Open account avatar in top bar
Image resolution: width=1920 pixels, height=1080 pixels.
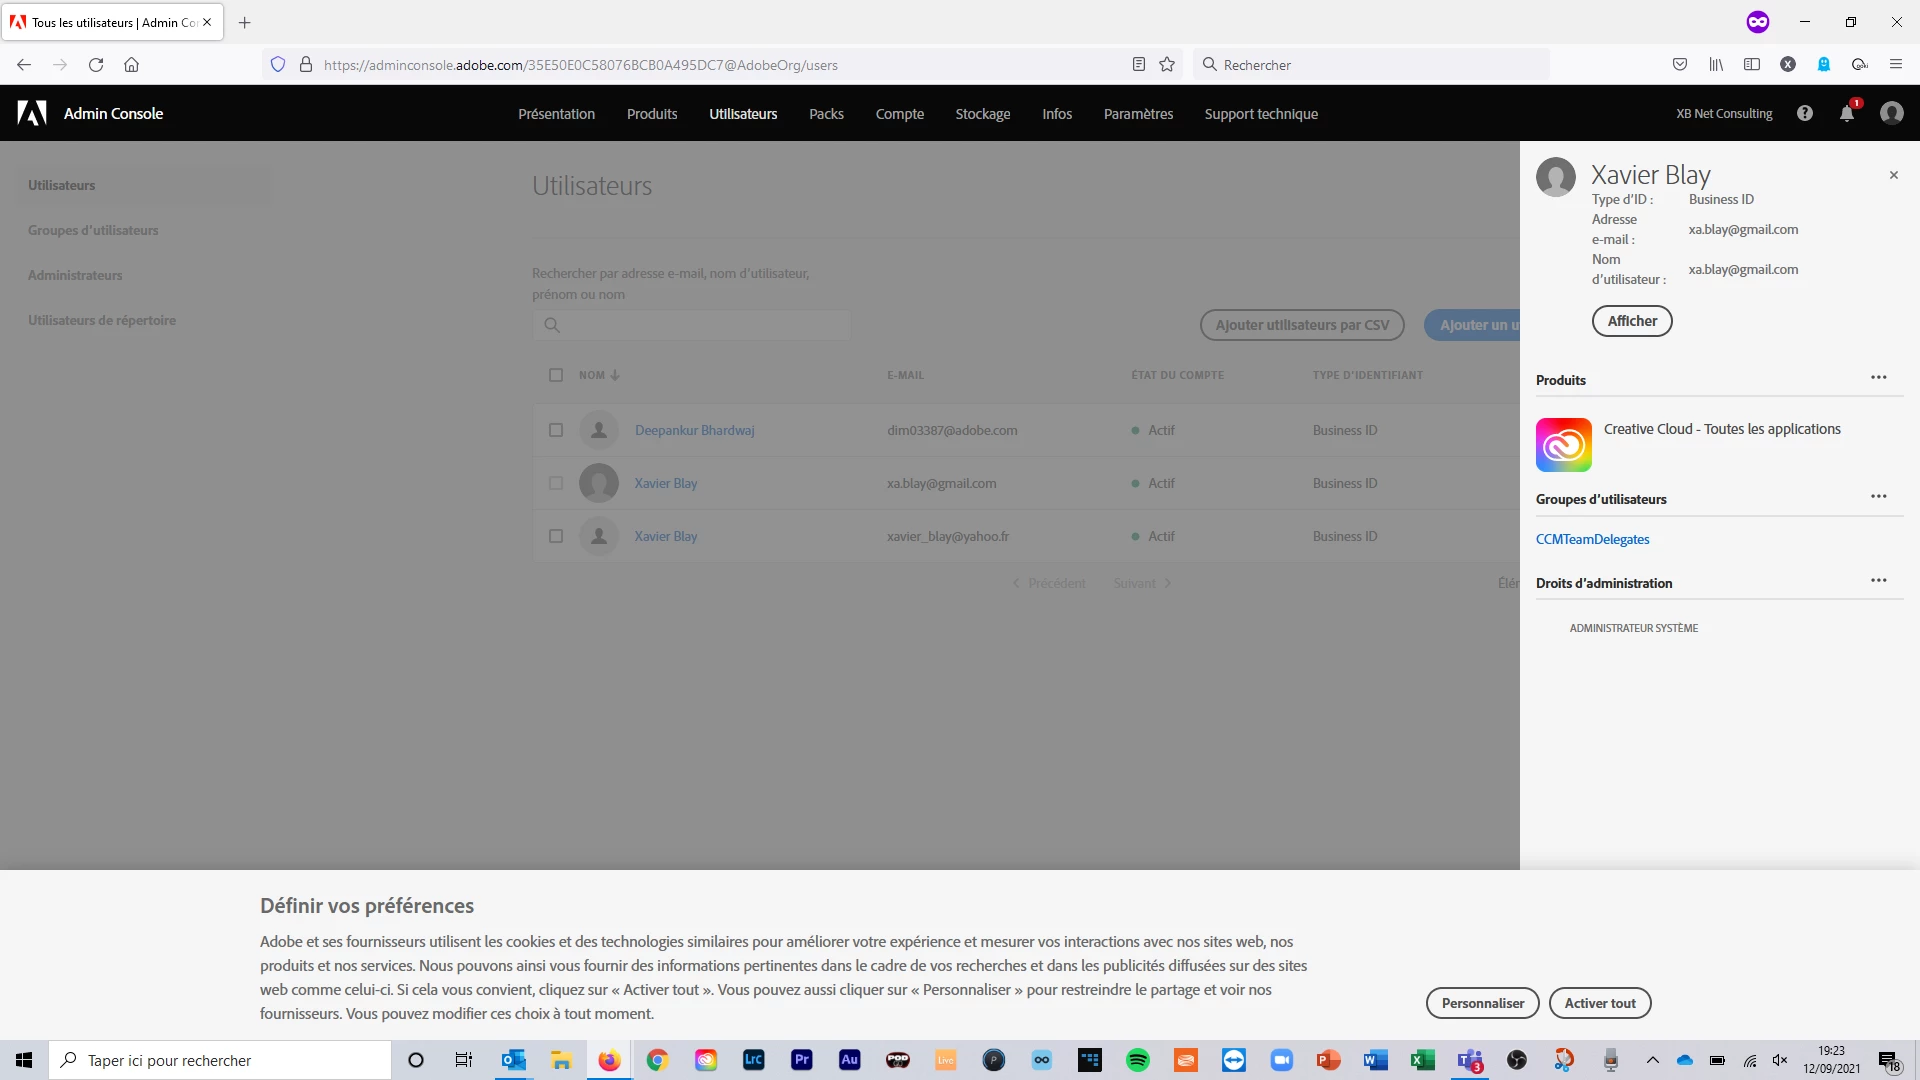pos(1891,114)
